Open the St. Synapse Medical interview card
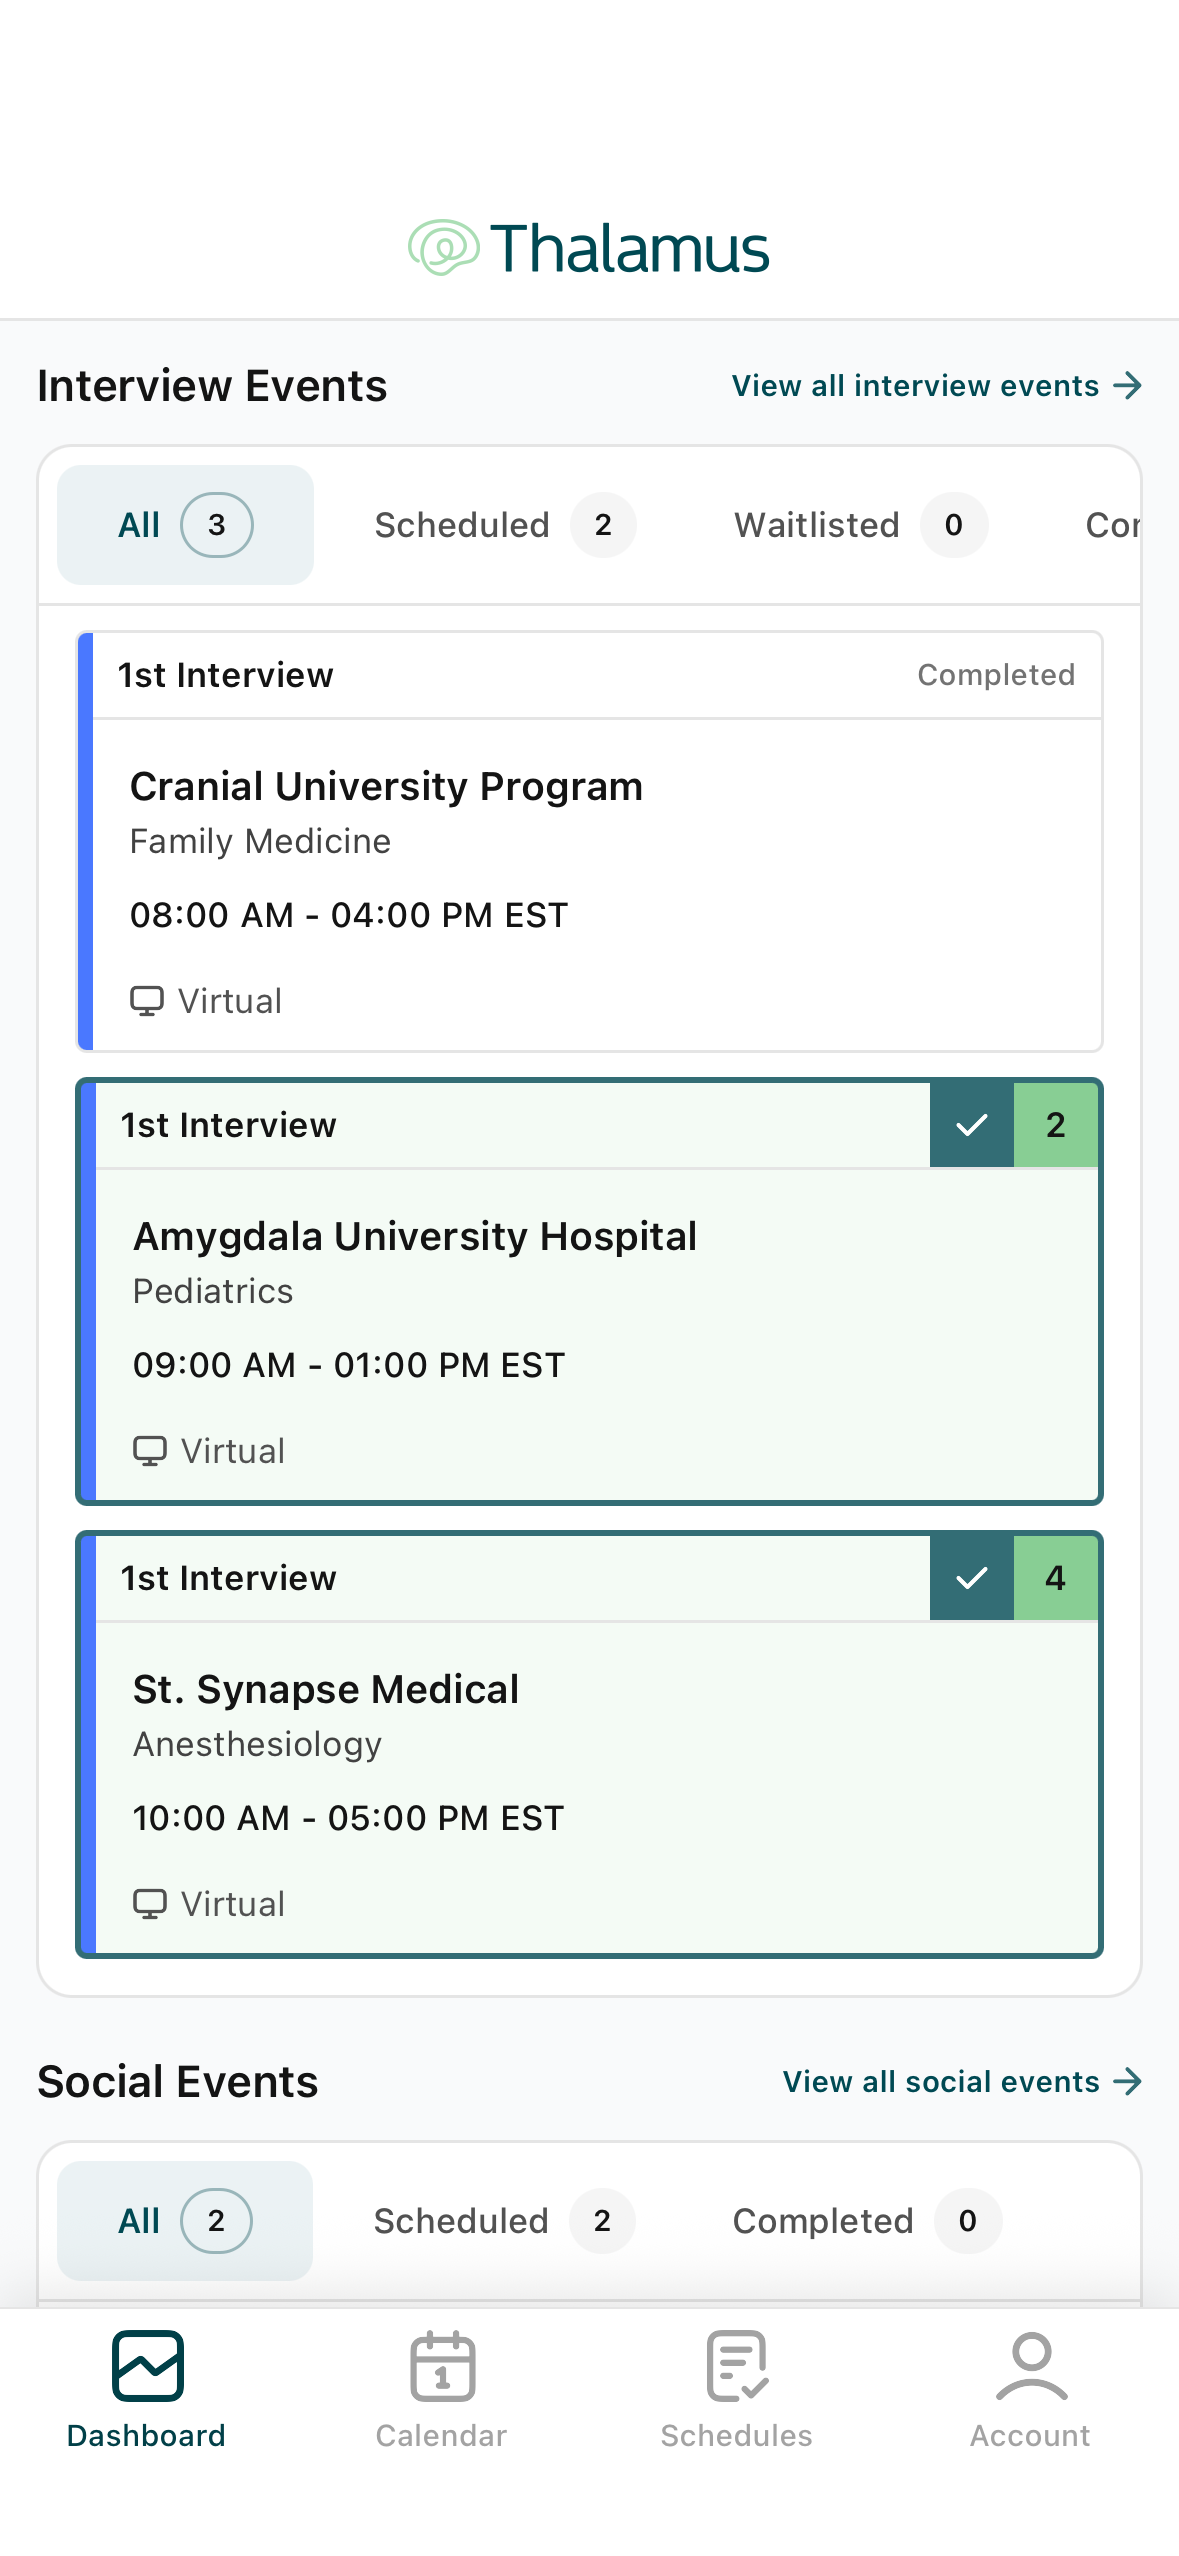 coord(590,1744)
